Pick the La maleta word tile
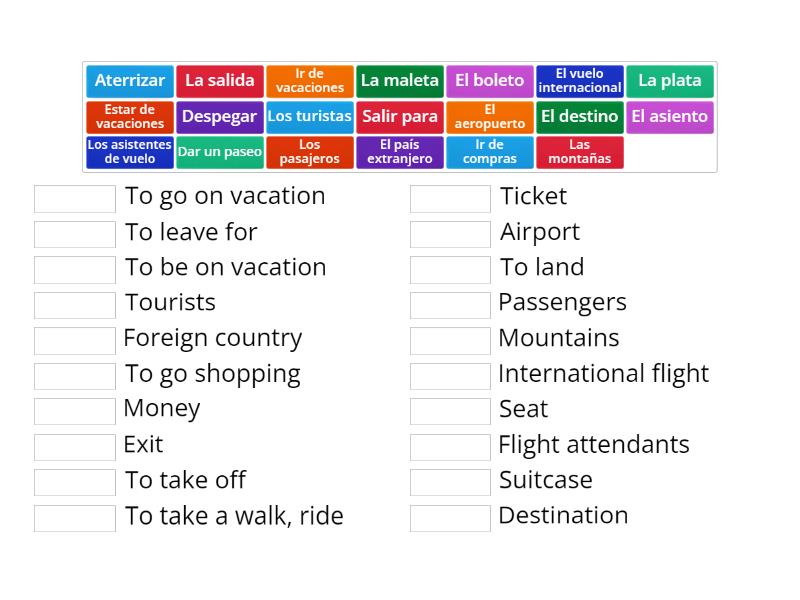800x600 pixels. (399, 81)
